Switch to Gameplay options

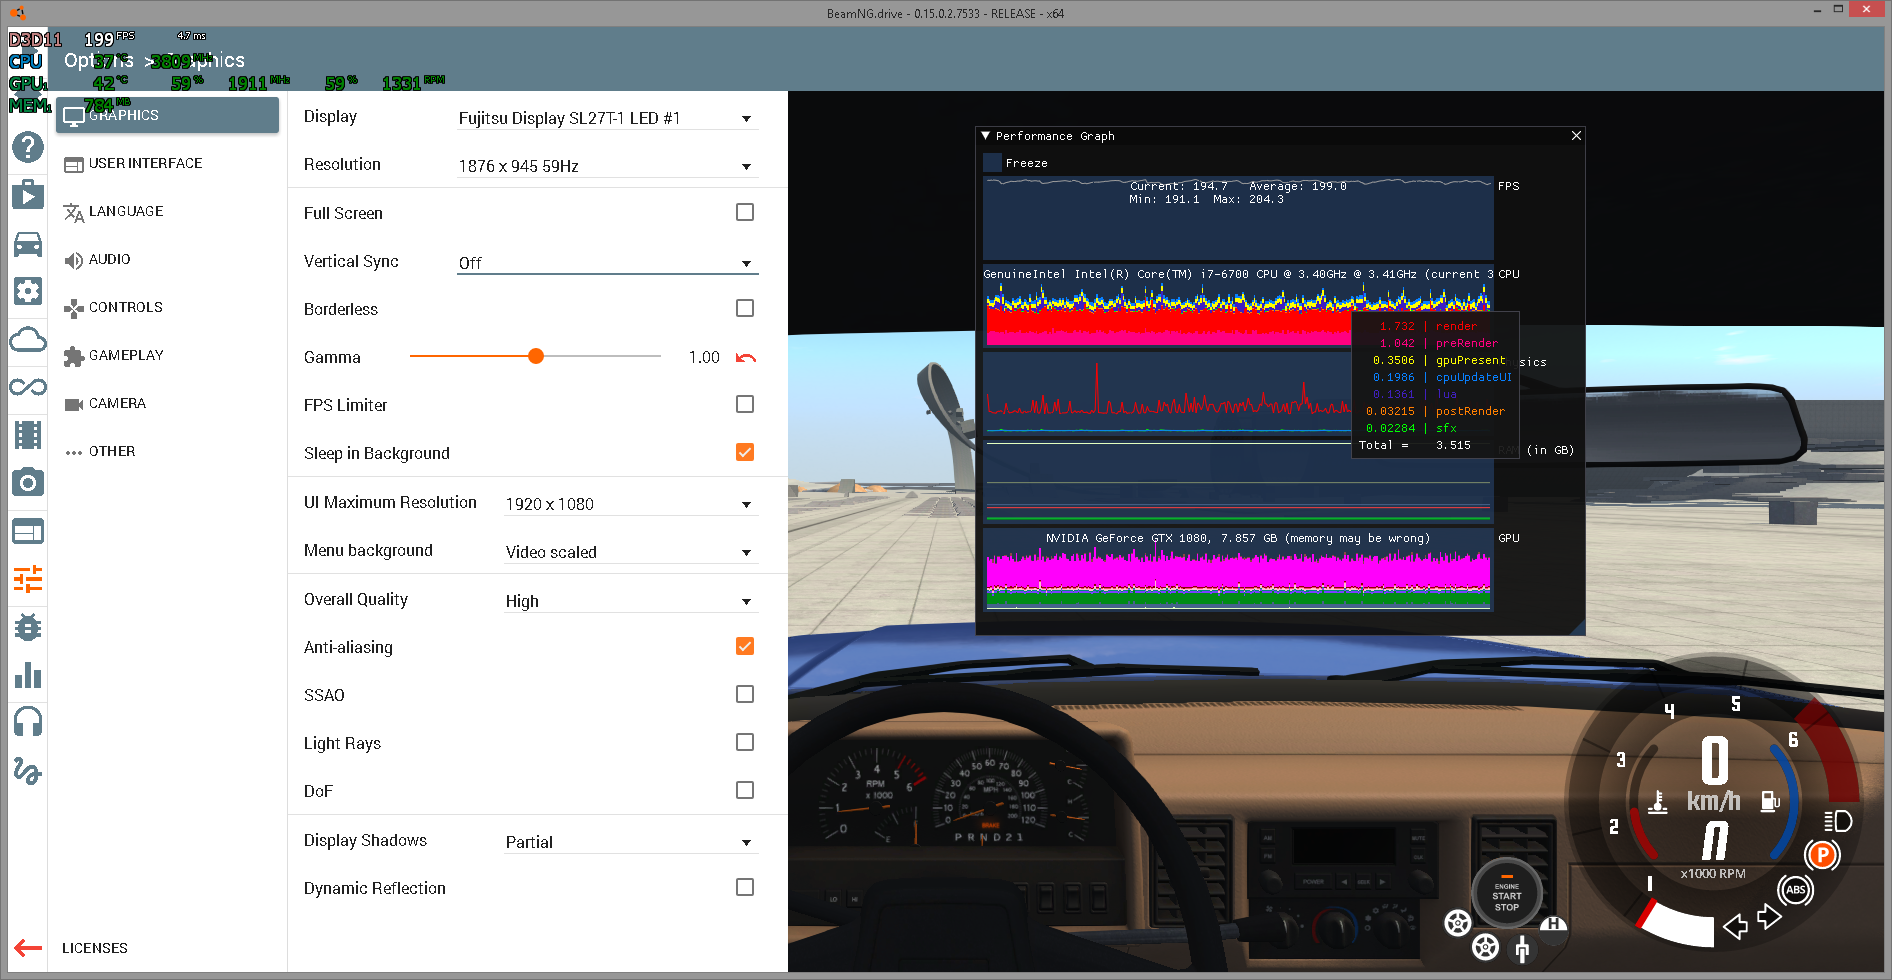[x=167, y=355]
